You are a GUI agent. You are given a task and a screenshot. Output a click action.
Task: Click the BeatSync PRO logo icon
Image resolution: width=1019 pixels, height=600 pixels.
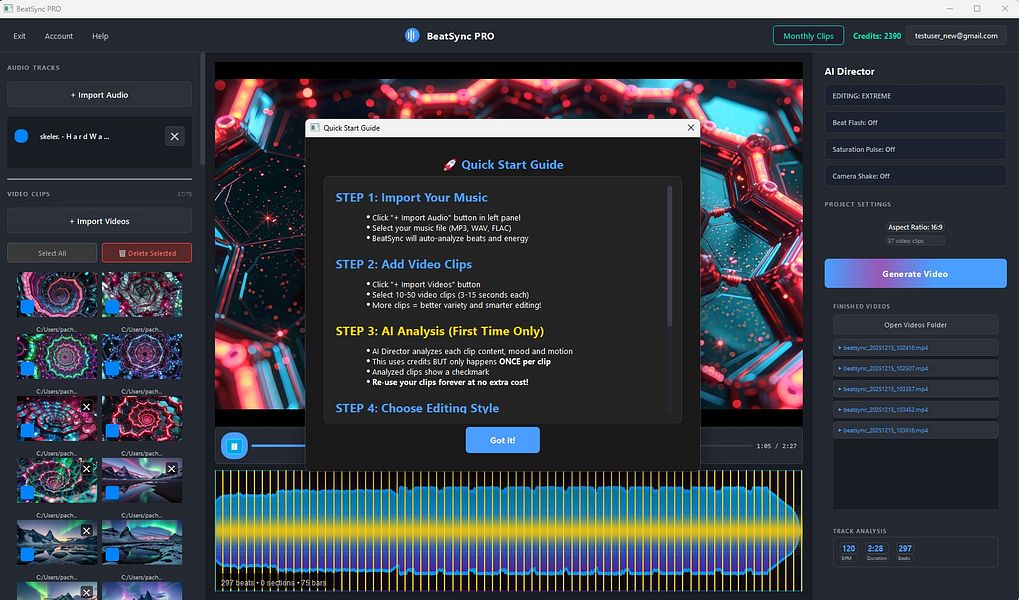tap(411, 35)
